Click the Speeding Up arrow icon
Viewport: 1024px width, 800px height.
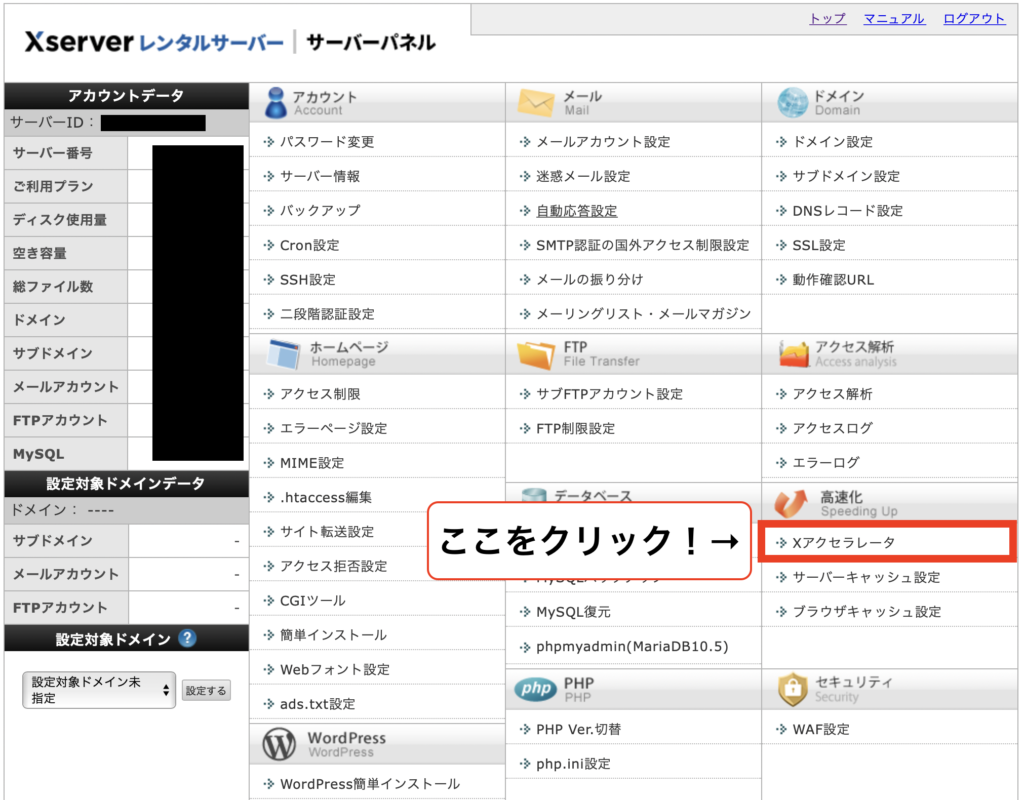tap(790, 504)
